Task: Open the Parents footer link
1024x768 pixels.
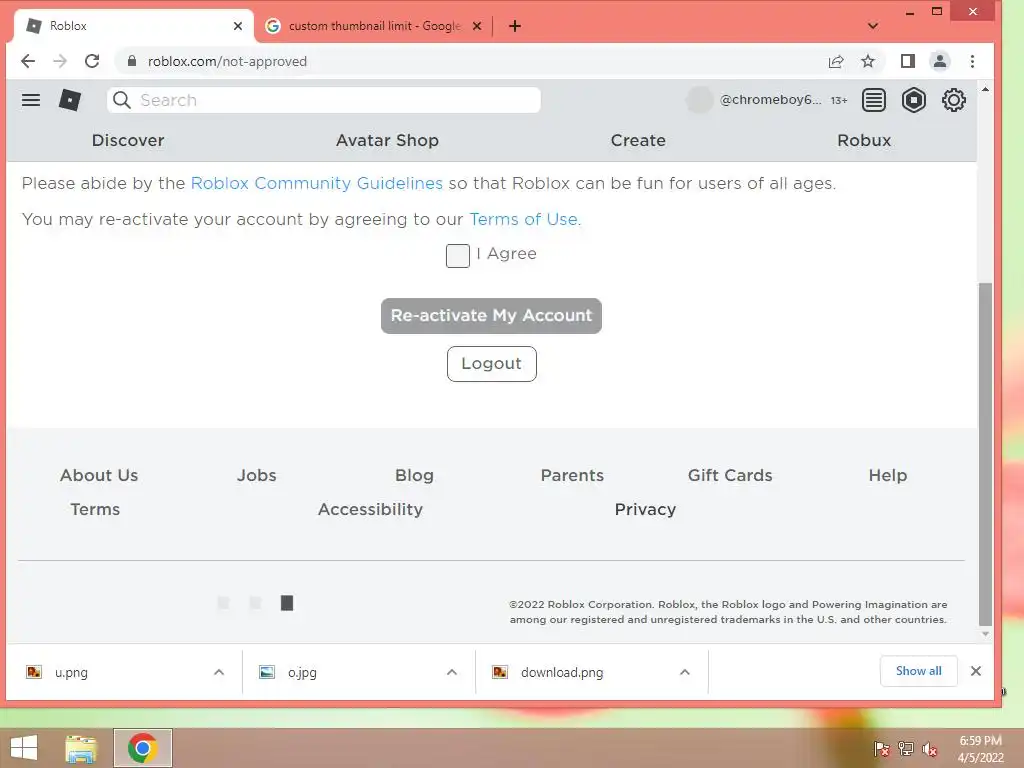Action: point(572,475)
